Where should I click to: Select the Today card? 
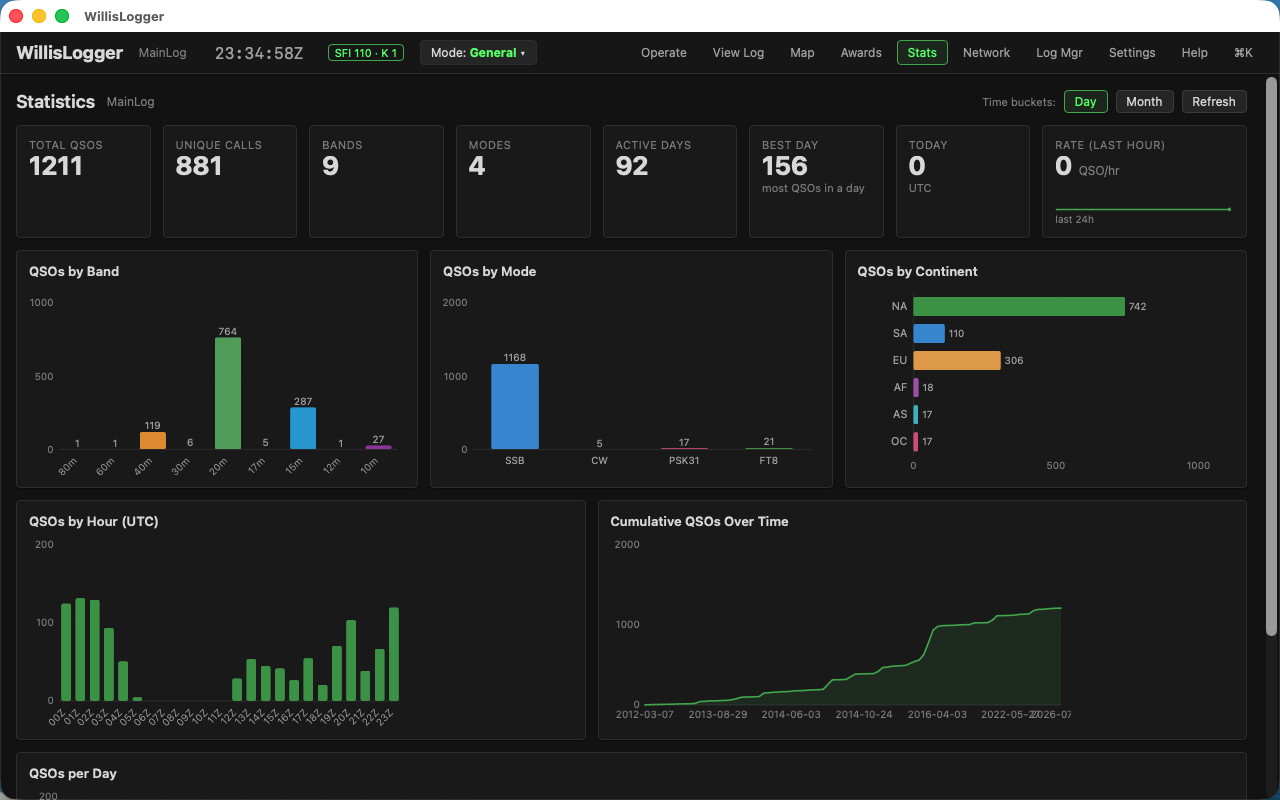[963, 181]
